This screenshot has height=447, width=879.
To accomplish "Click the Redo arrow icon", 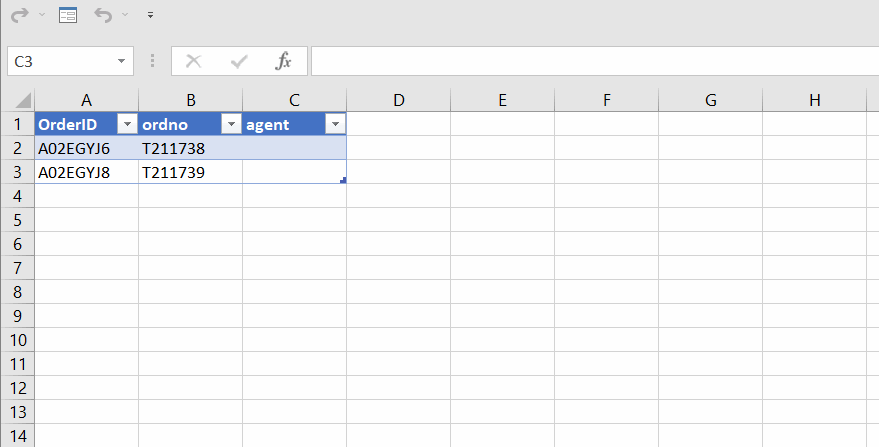I will (x=18, y=15).
